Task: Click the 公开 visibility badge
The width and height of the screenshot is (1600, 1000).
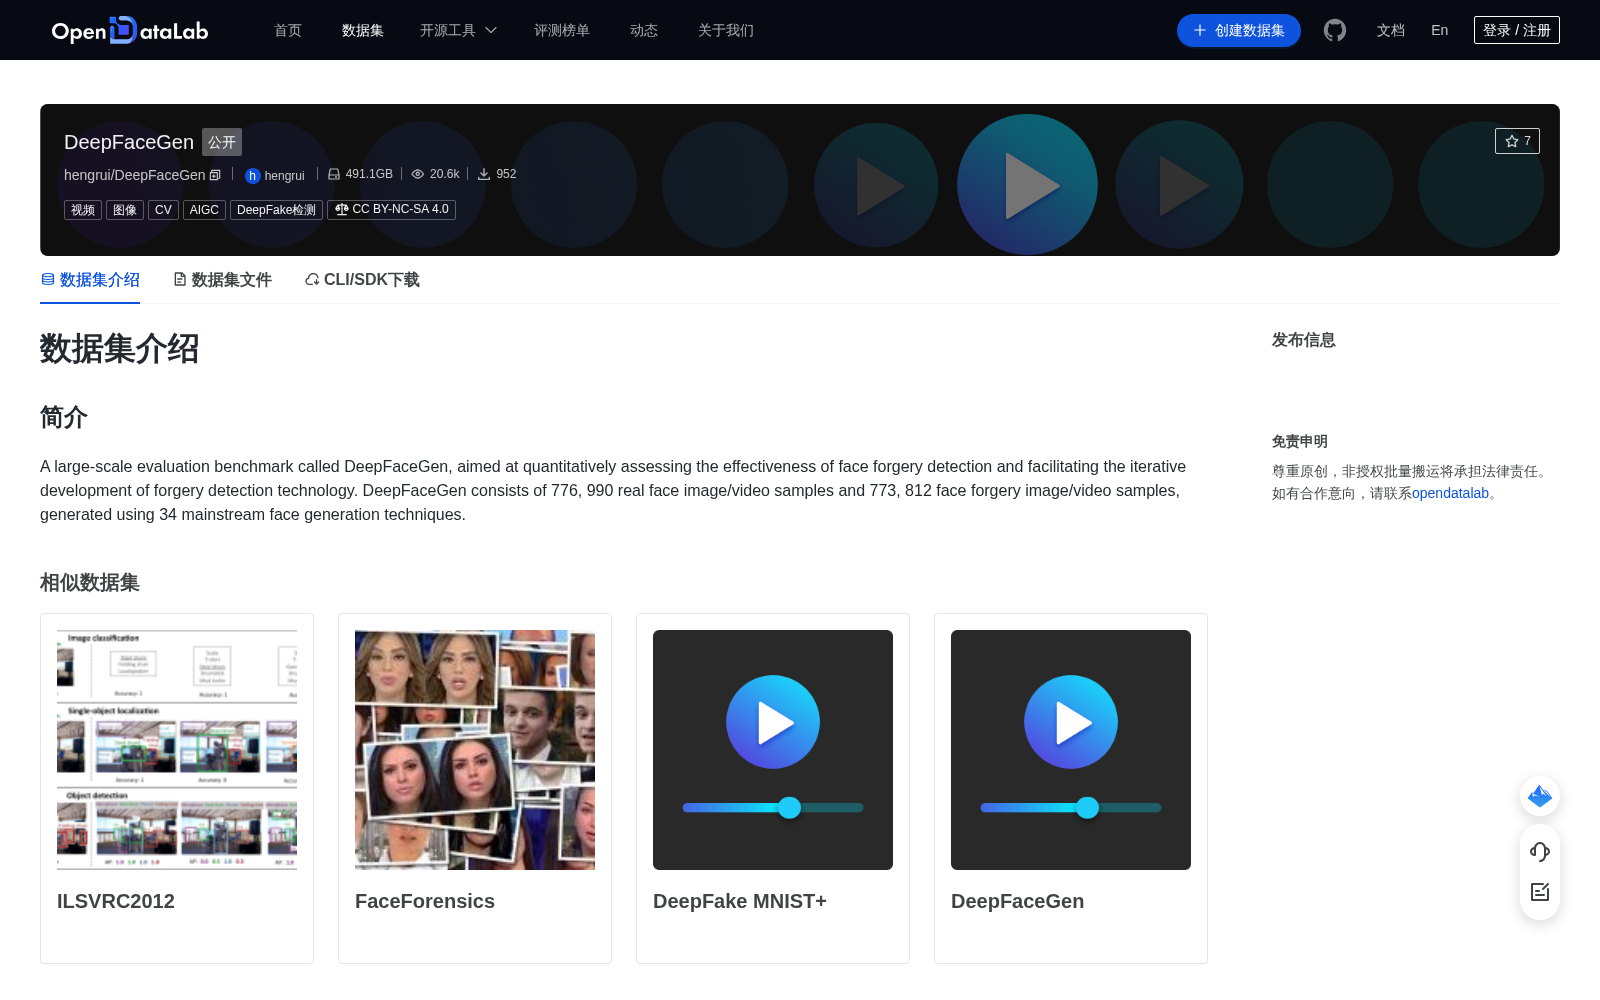Action: (222, 142)
